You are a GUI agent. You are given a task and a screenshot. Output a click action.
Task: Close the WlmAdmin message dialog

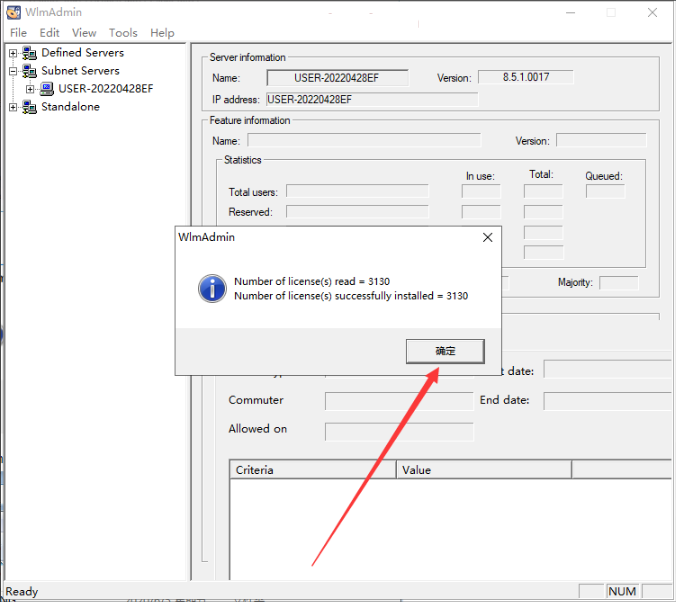(x=488, y=237)
